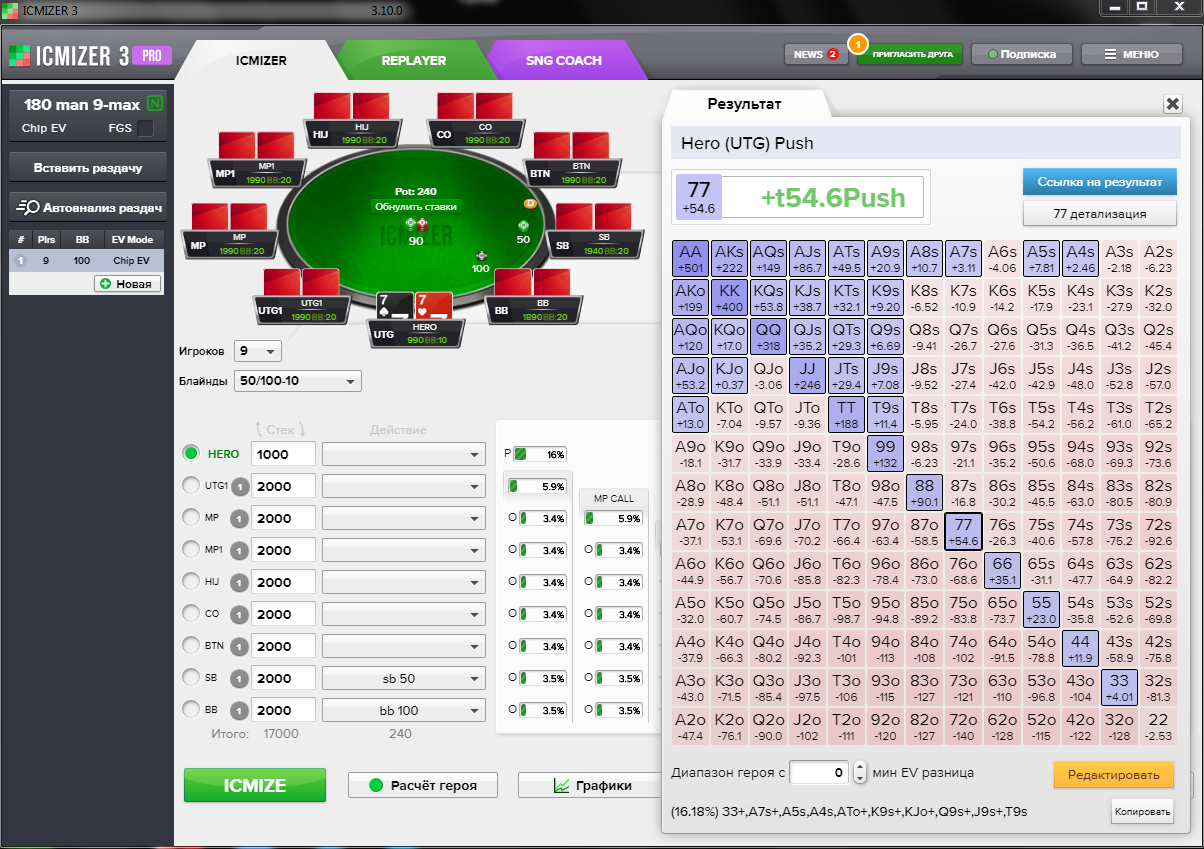Click the gray 1 badge in the MP1 row
The width and height of the screenshot is (1204, 849).
coord(239,550)
